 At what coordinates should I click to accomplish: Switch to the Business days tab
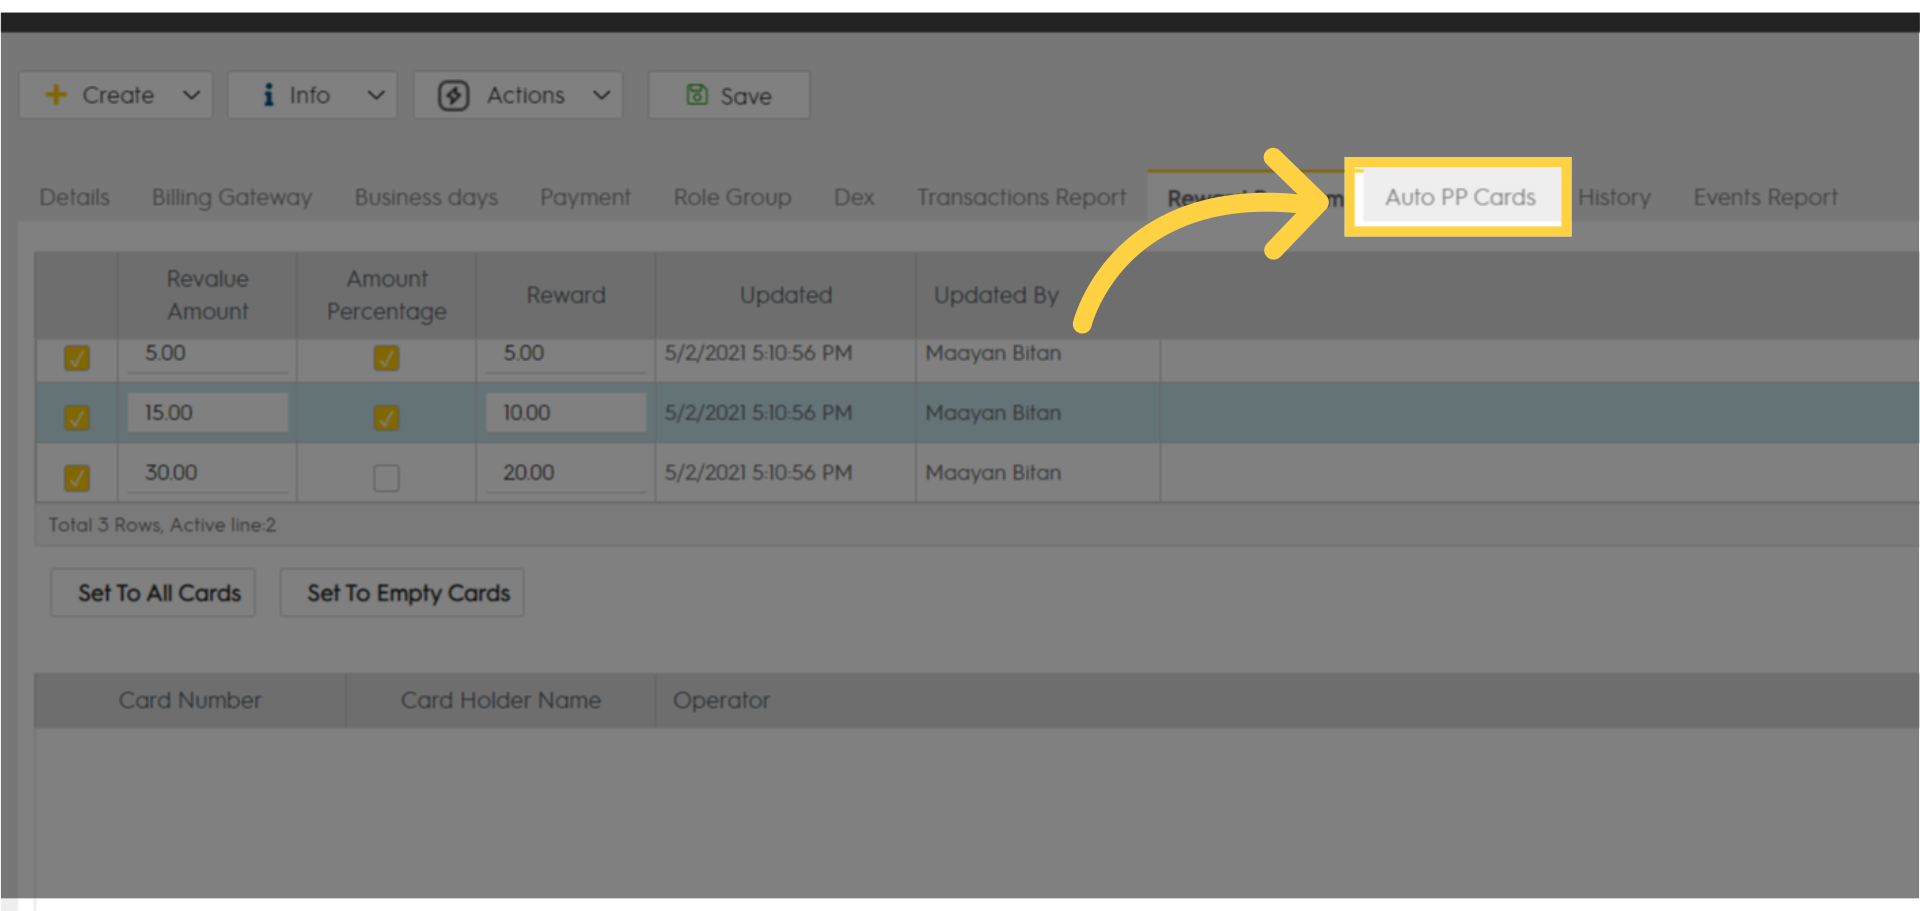coord(426,198)
